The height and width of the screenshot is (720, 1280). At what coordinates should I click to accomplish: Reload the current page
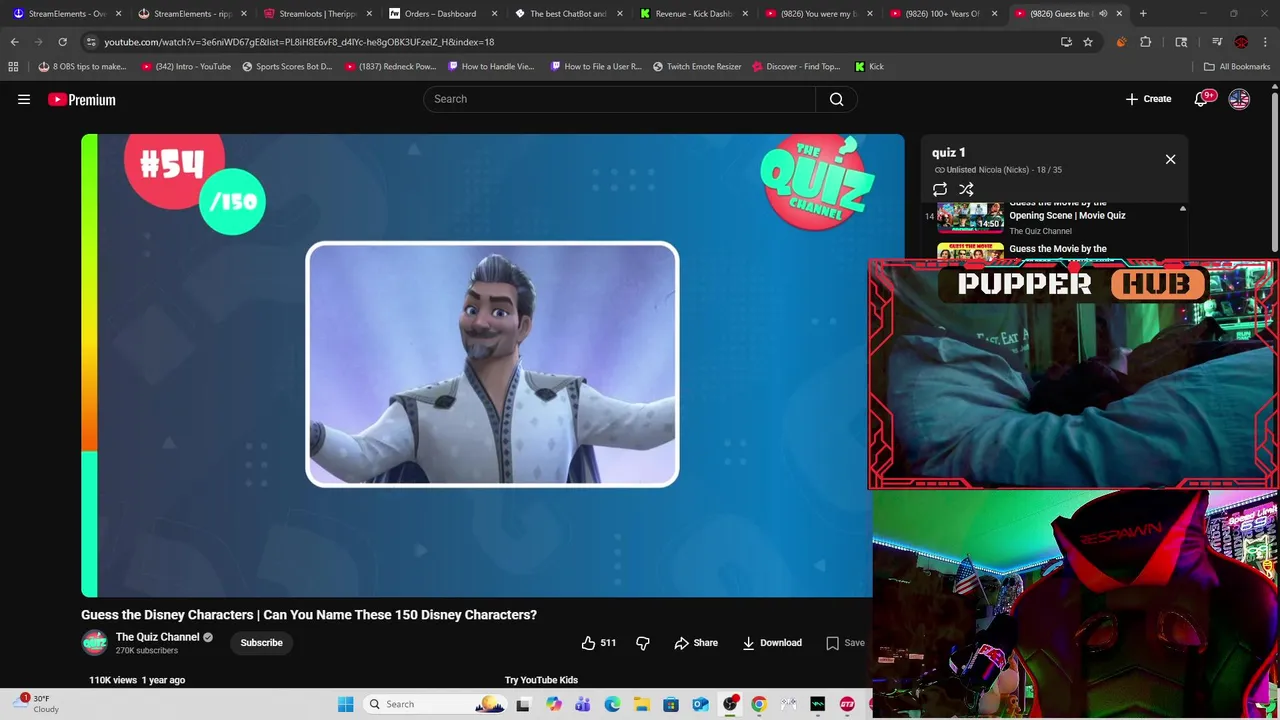(62, 42)
